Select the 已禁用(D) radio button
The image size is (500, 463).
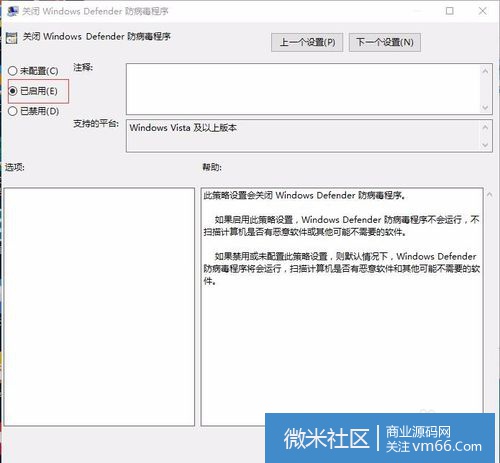13,111
